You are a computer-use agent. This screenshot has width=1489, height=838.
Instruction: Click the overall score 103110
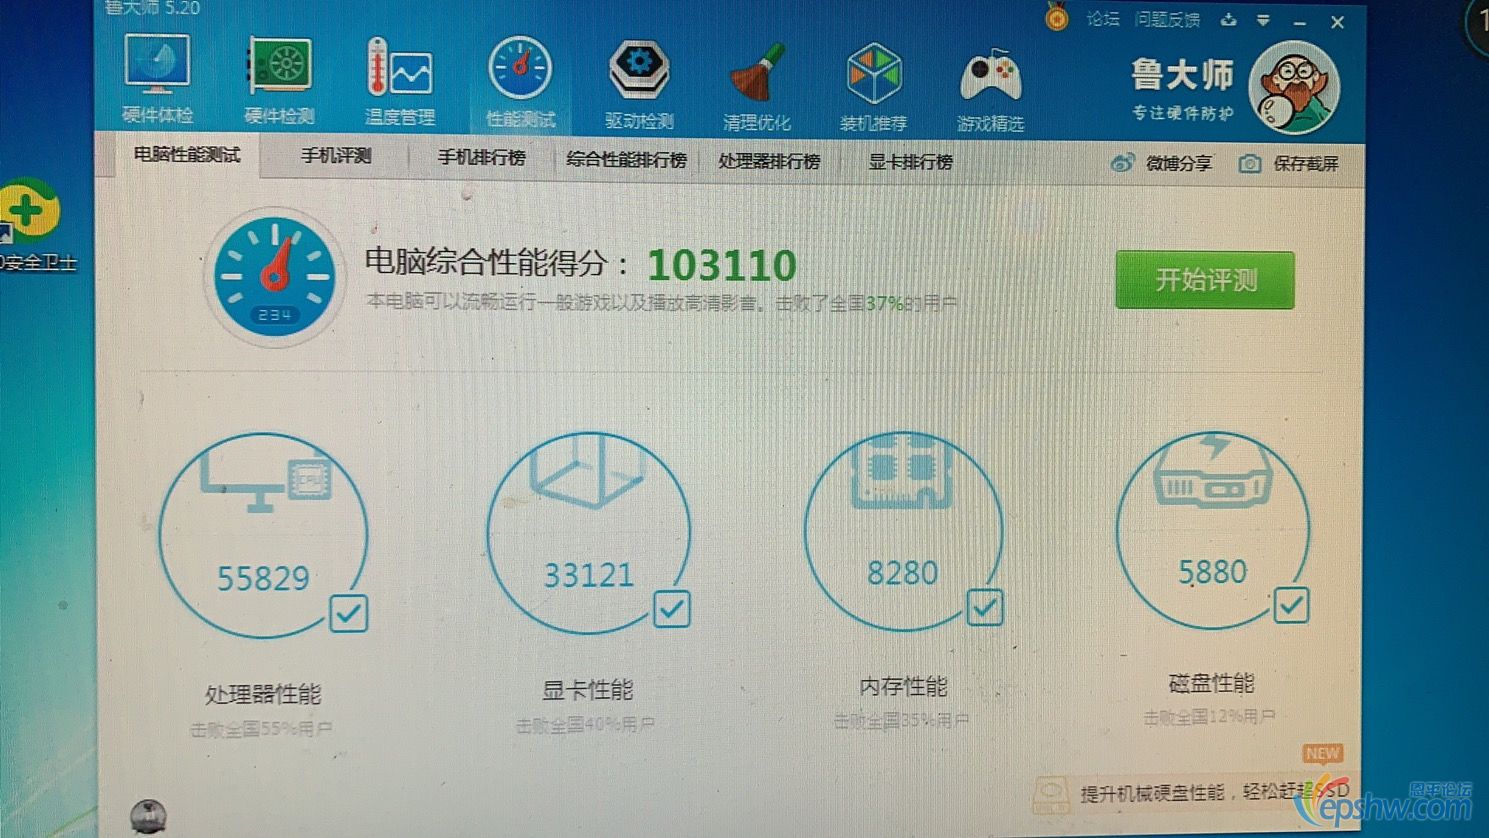[722, 265]
